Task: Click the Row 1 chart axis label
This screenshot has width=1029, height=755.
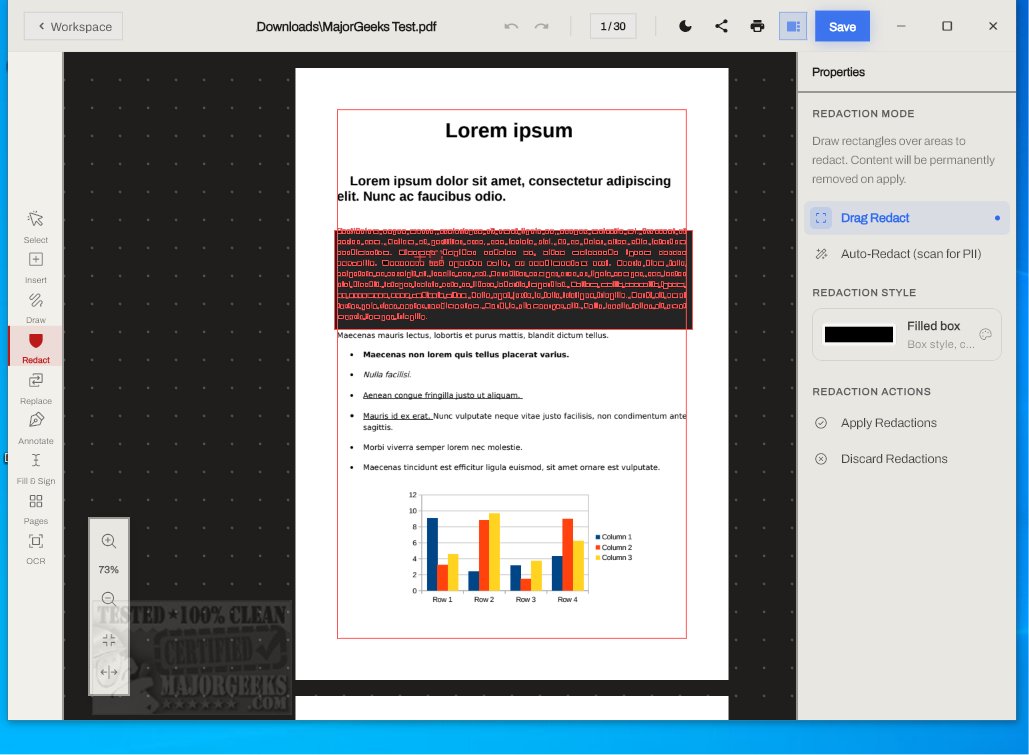Action: coord(442,599)
